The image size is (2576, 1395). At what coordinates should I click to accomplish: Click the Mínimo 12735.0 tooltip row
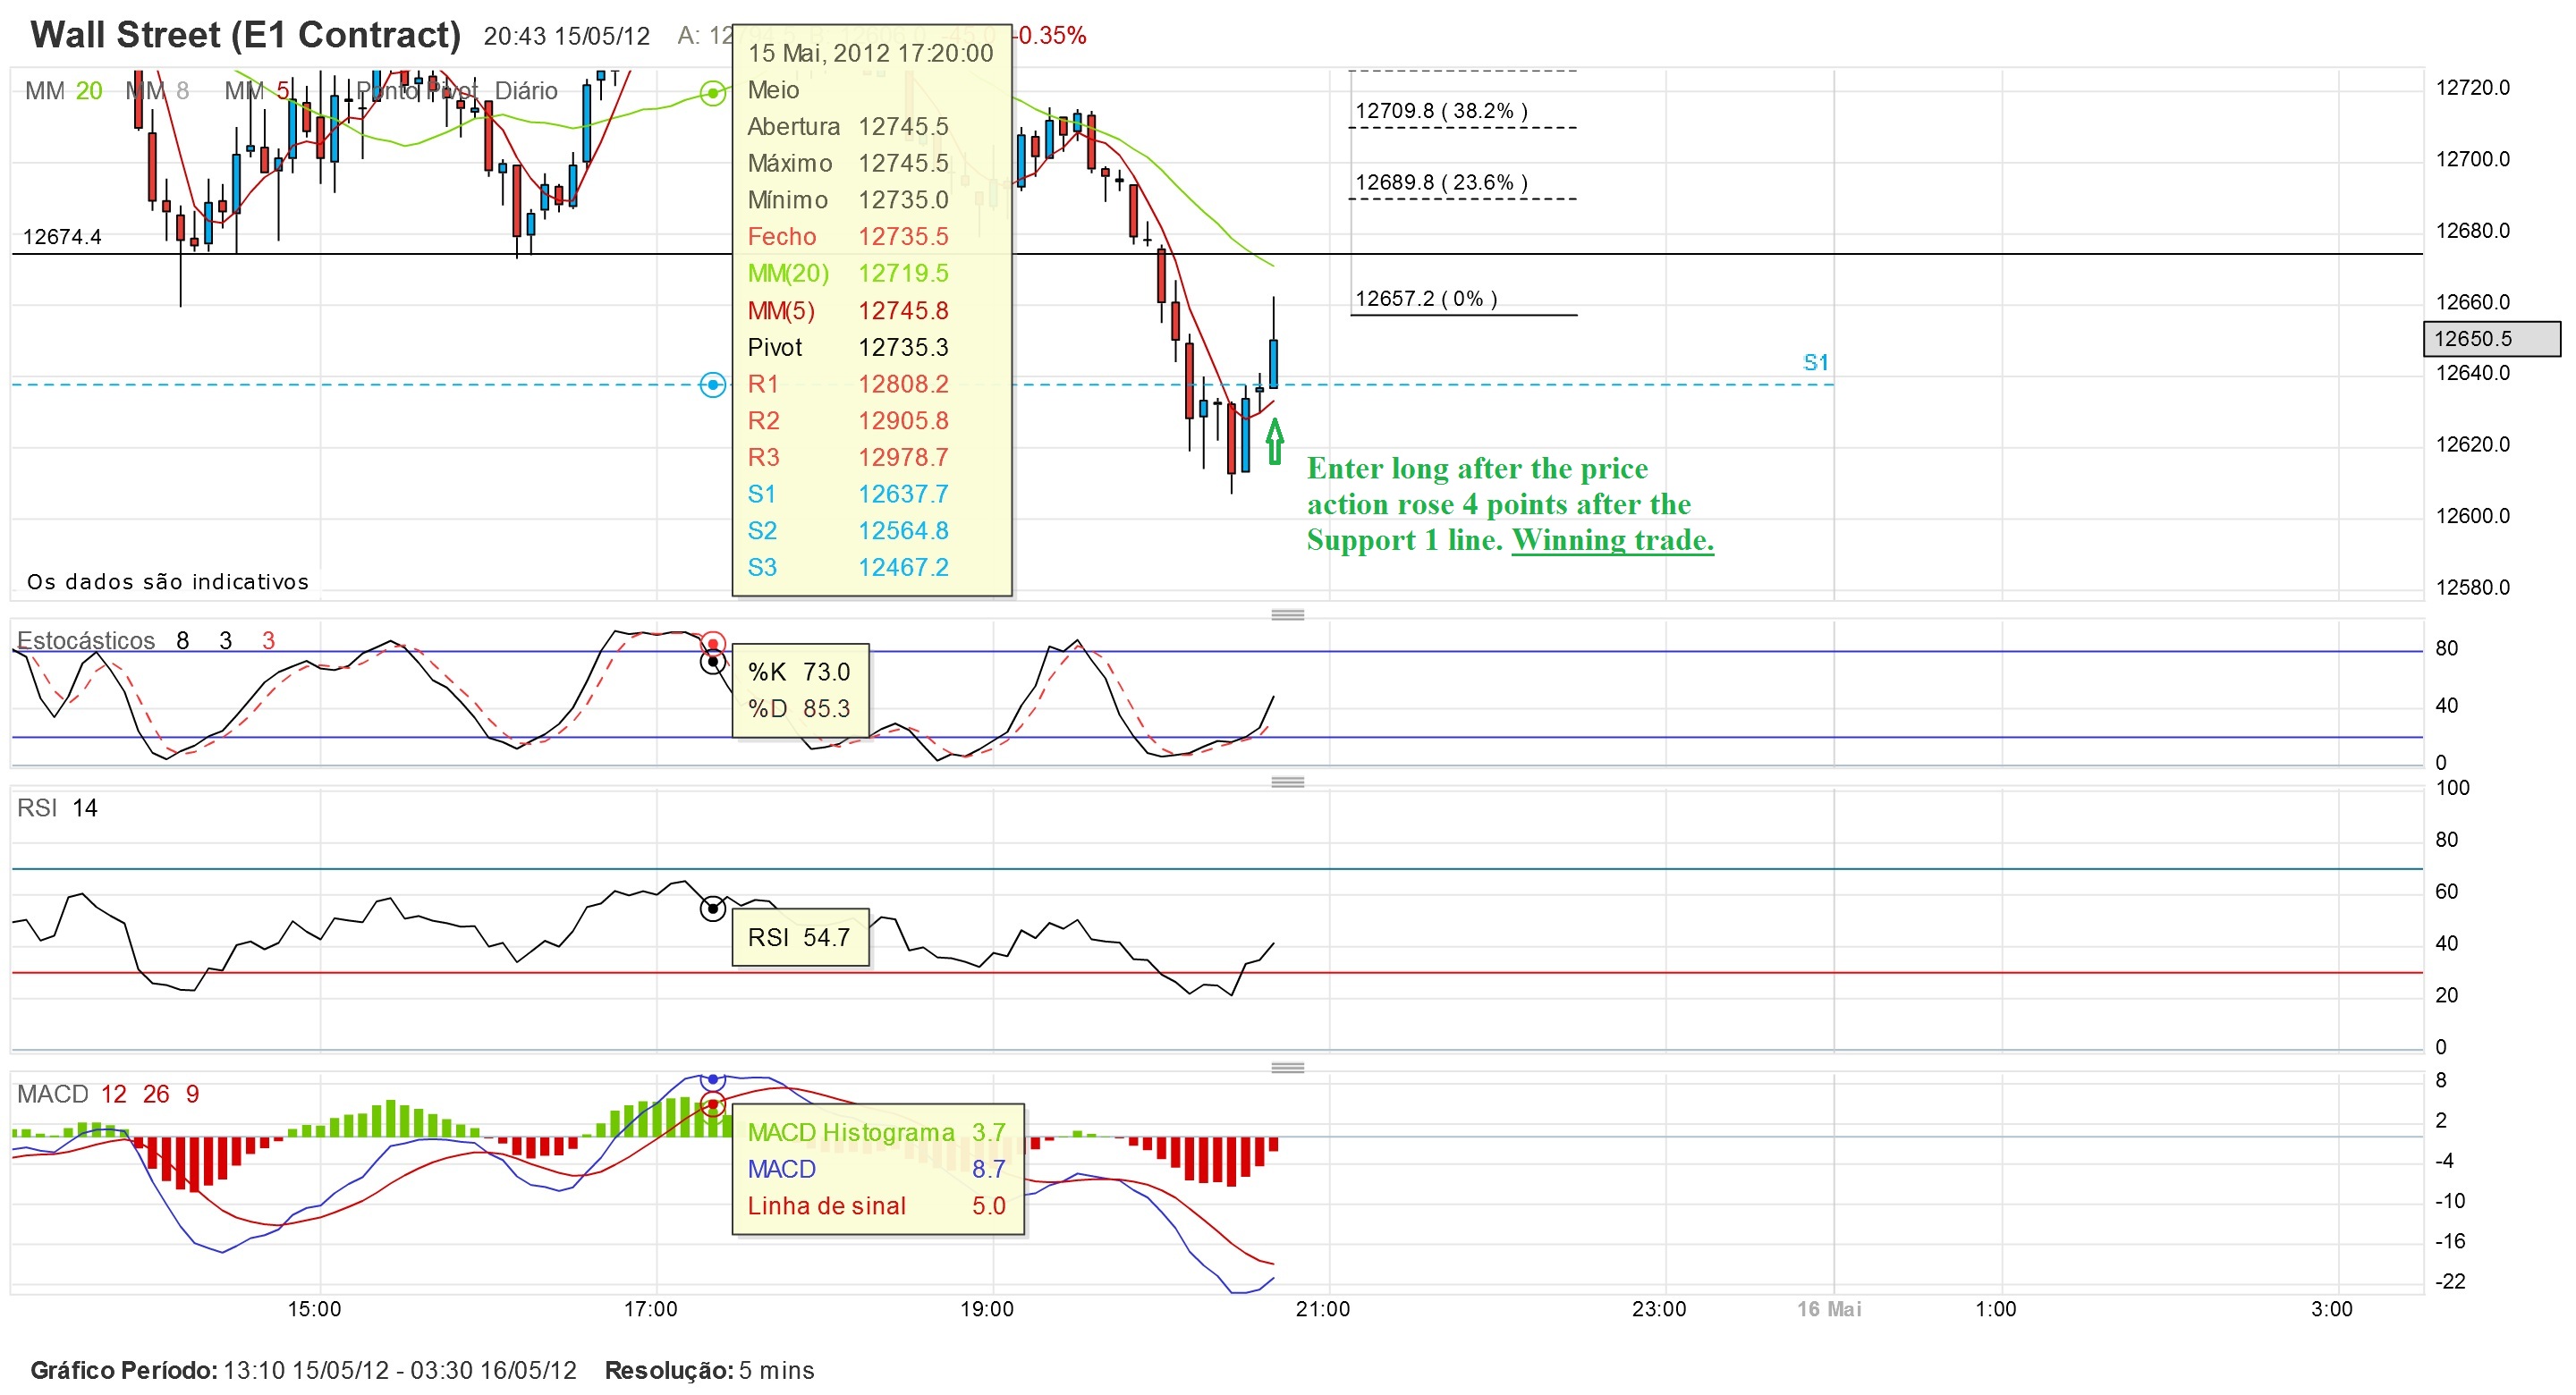pyautogui.click(x=848, y=200)
